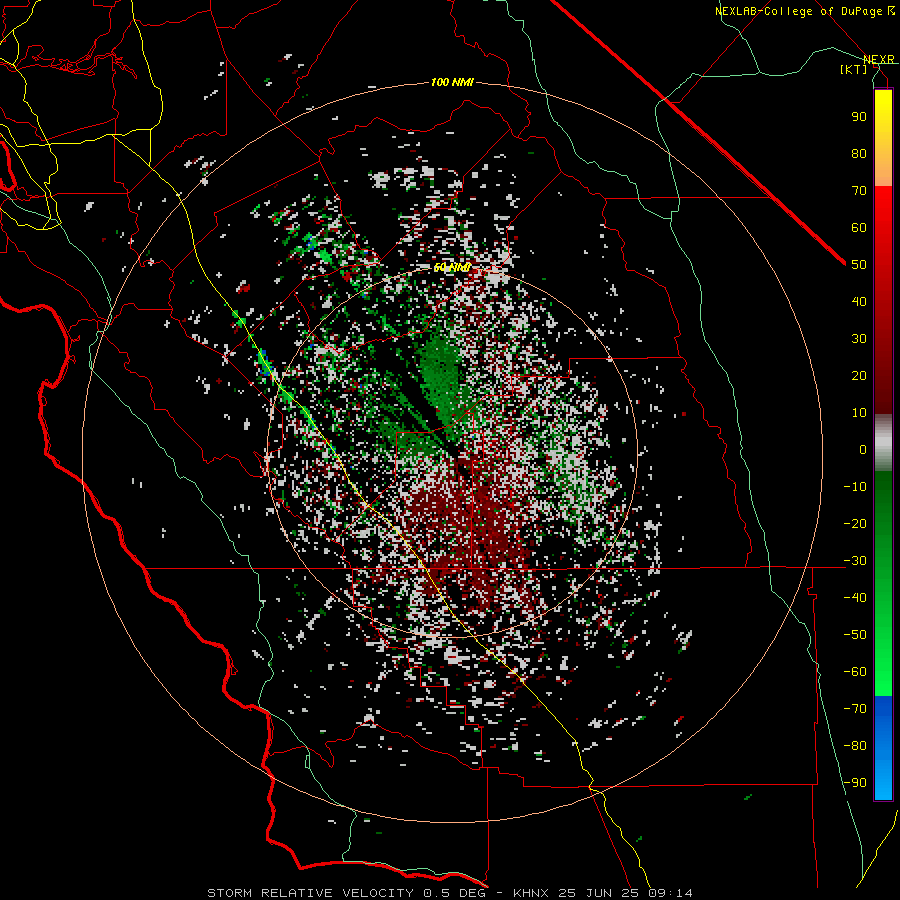Click the -40 scale value
Viewport: 900px width, 900px height.
pyautogui.click(x=855, y=598)
